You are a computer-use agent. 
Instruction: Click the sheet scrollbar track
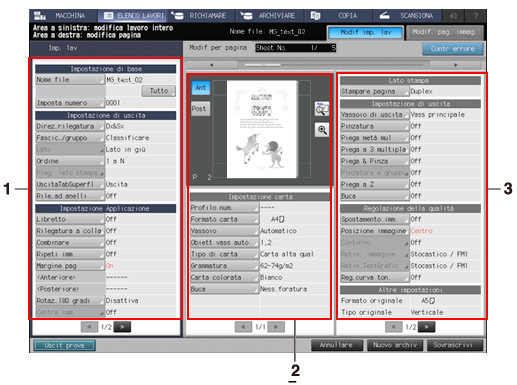coord(333,65)
